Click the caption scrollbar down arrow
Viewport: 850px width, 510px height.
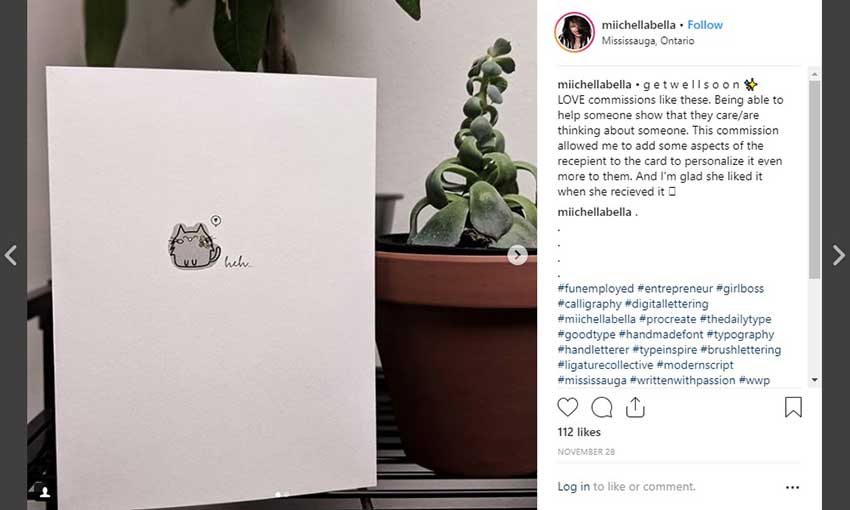pyautogui.click(x=814, y=380)
